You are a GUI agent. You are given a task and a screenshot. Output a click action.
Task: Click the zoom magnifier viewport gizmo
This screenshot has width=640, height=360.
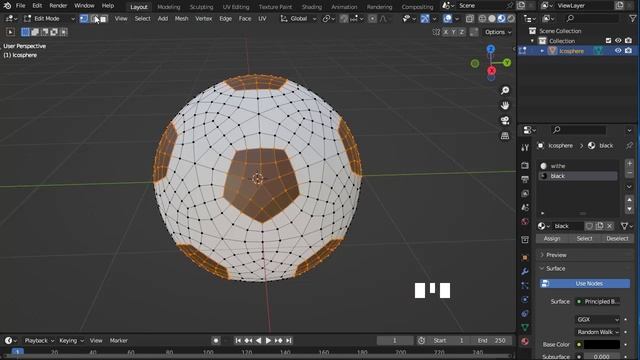pos(505,91)
